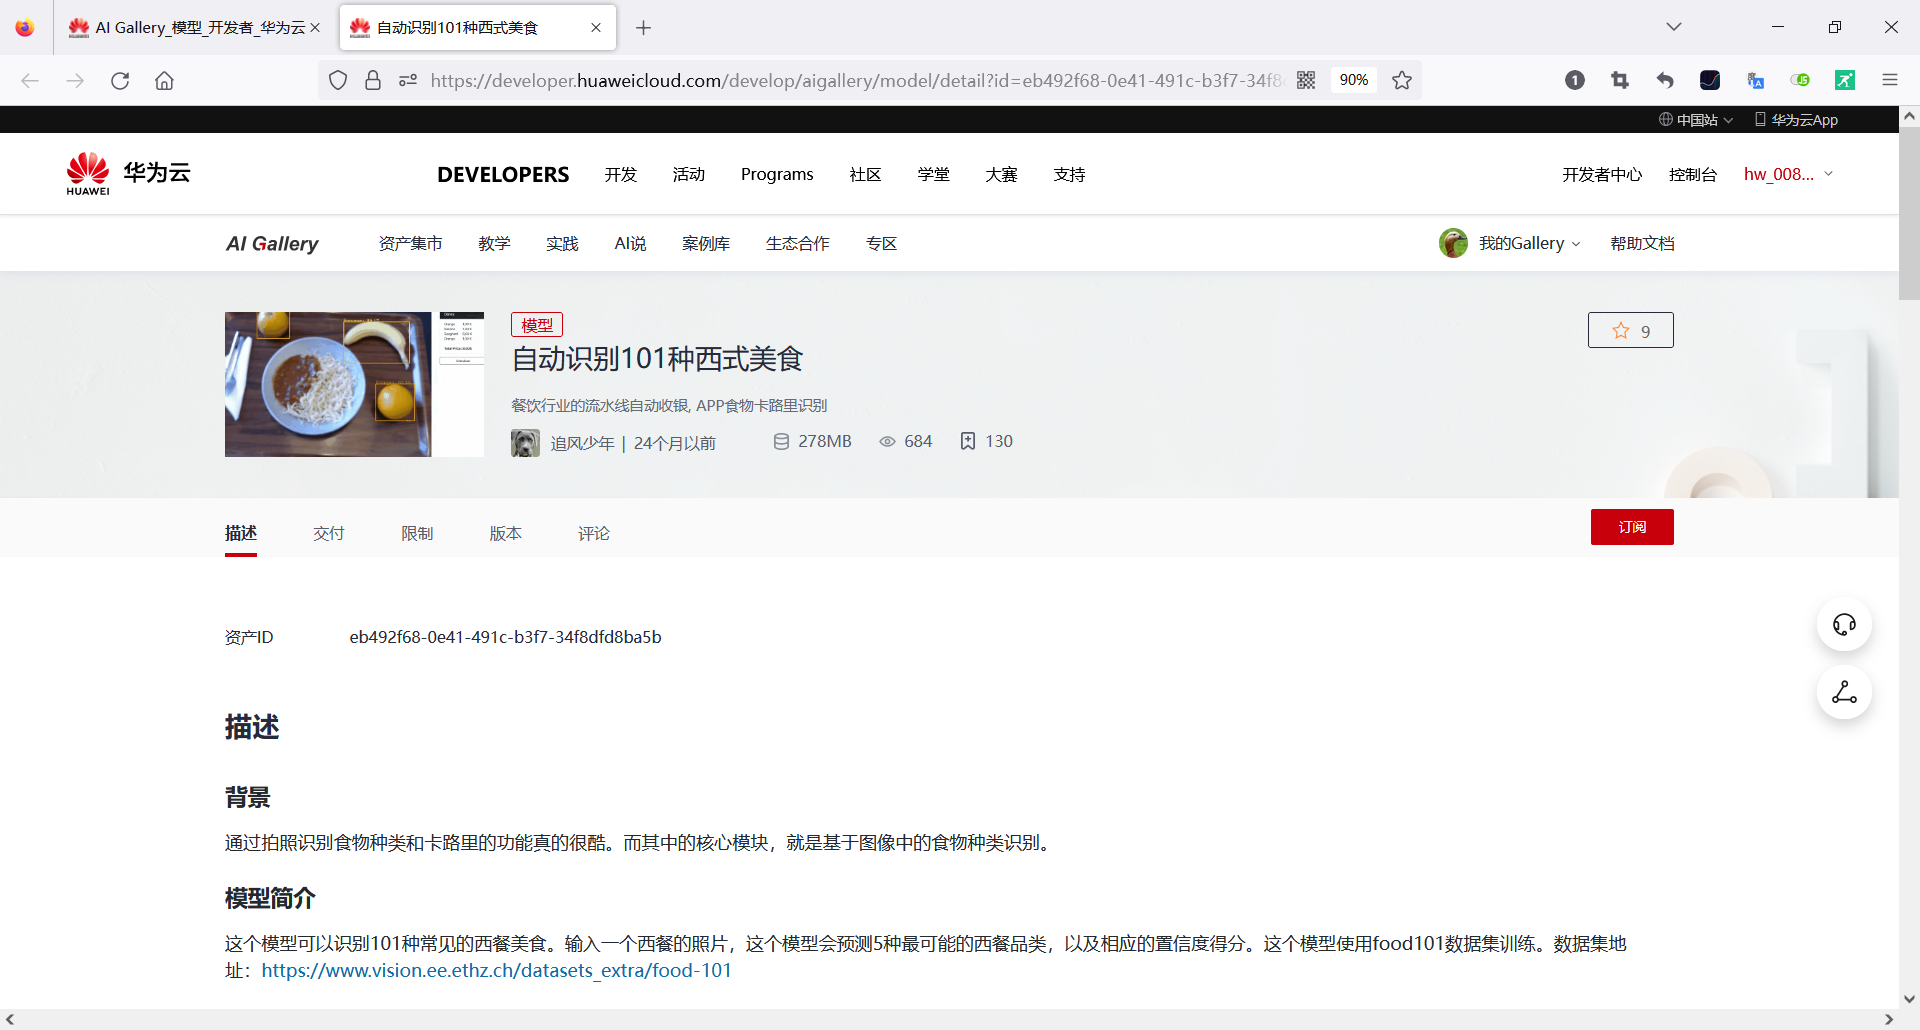The image size is (1920, 1030).
Task: Click the red 订阅 subscribe button
Action: [1631, 527]
